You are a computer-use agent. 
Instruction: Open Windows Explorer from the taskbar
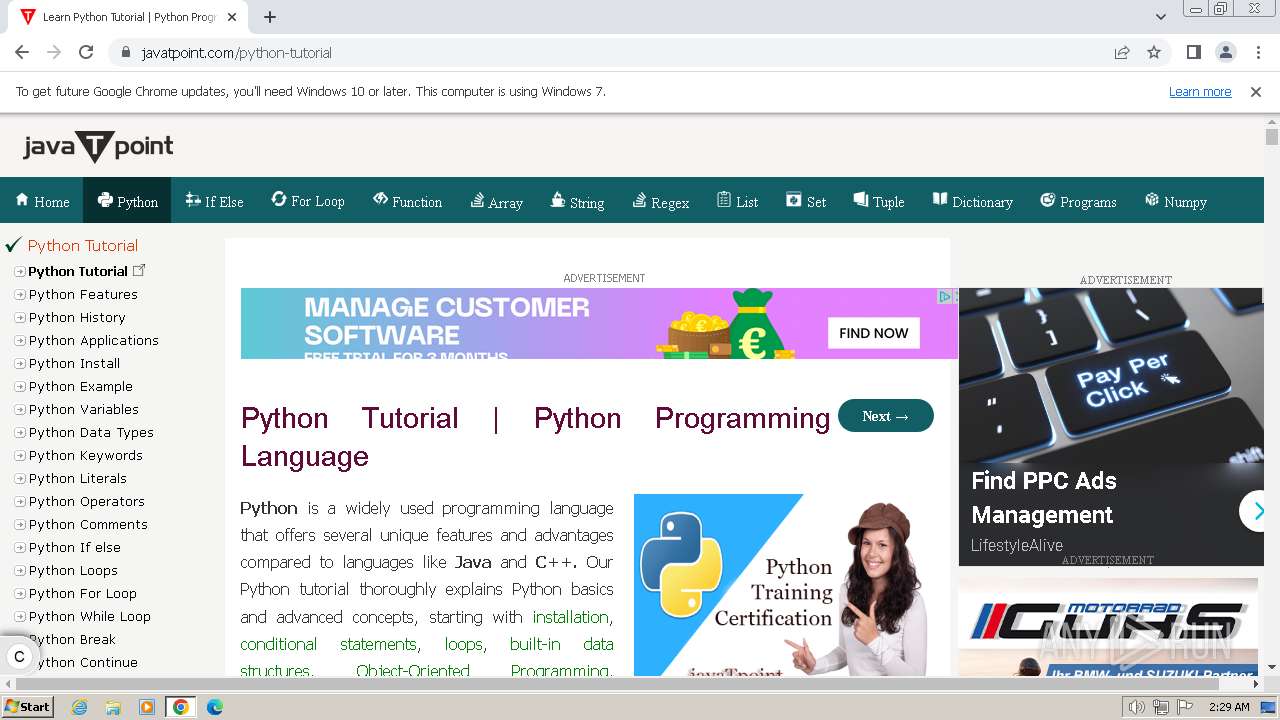[113, 707]
